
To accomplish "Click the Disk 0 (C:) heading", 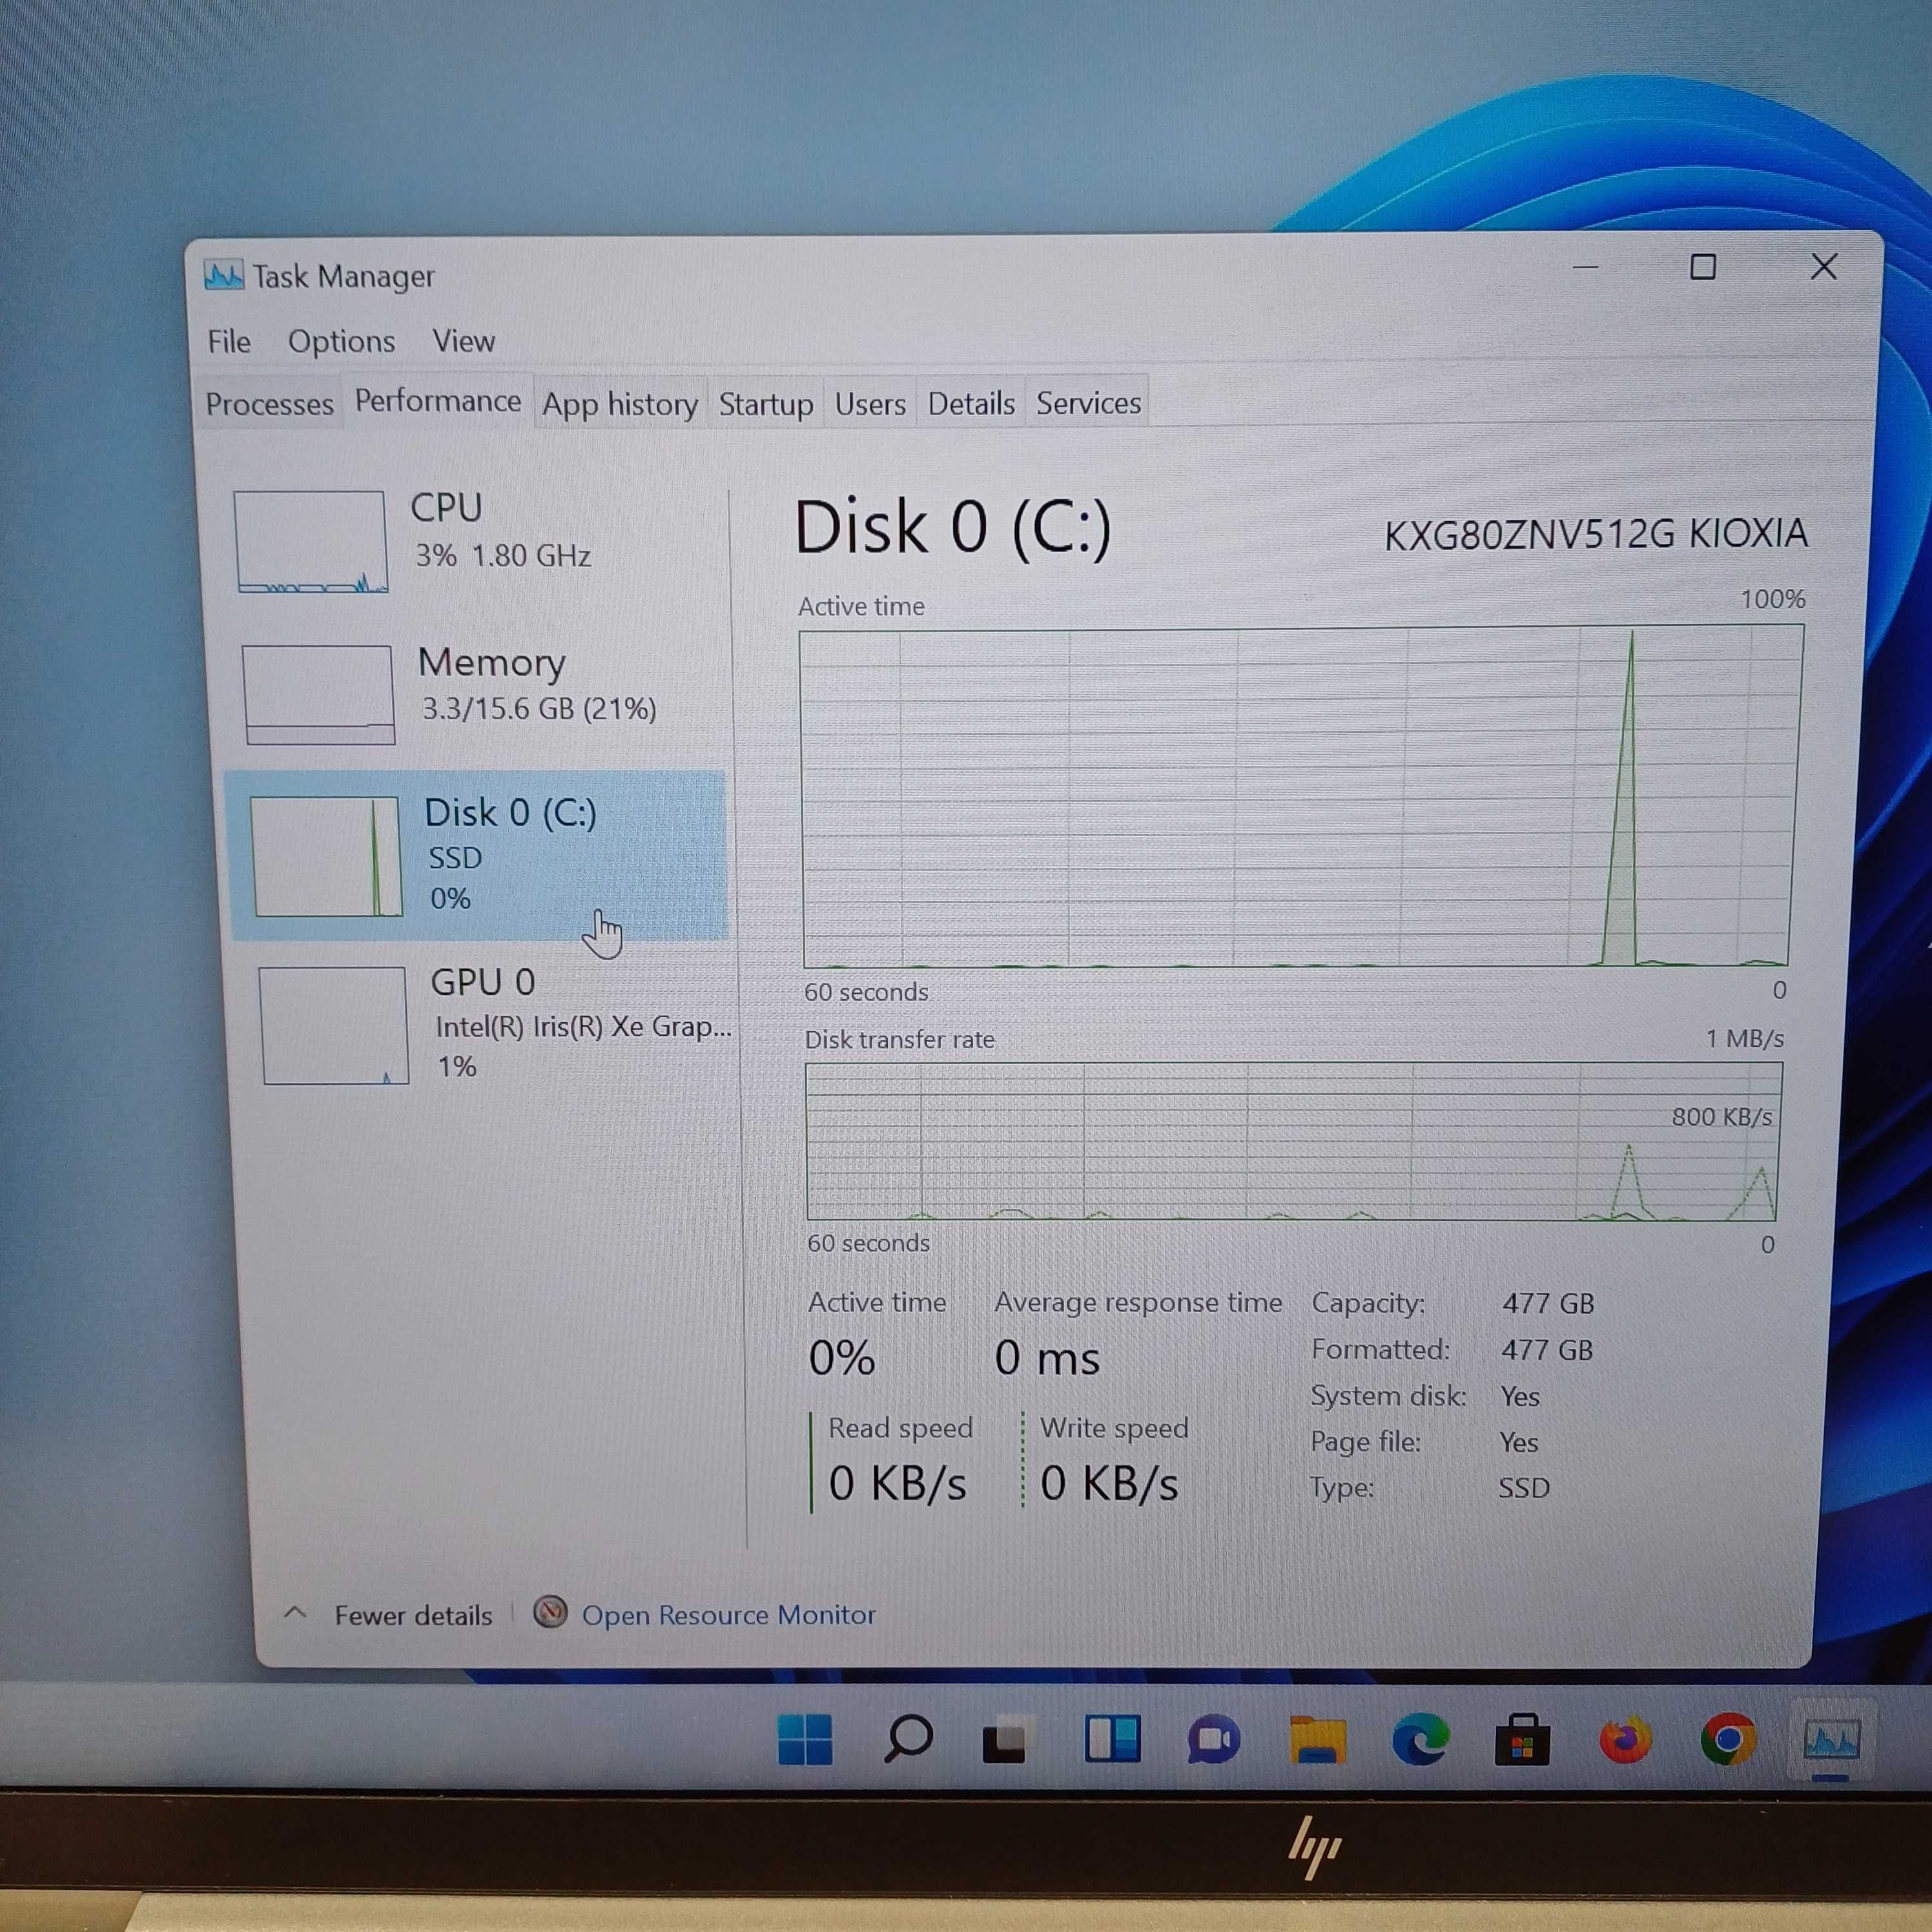I will point(953,527).
